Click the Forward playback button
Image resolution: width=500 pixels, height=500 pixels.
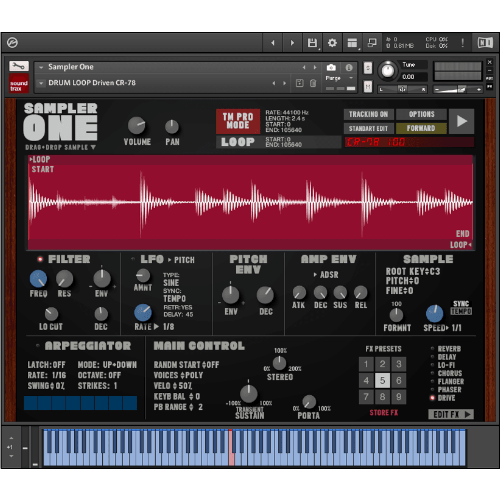(422, 128)
